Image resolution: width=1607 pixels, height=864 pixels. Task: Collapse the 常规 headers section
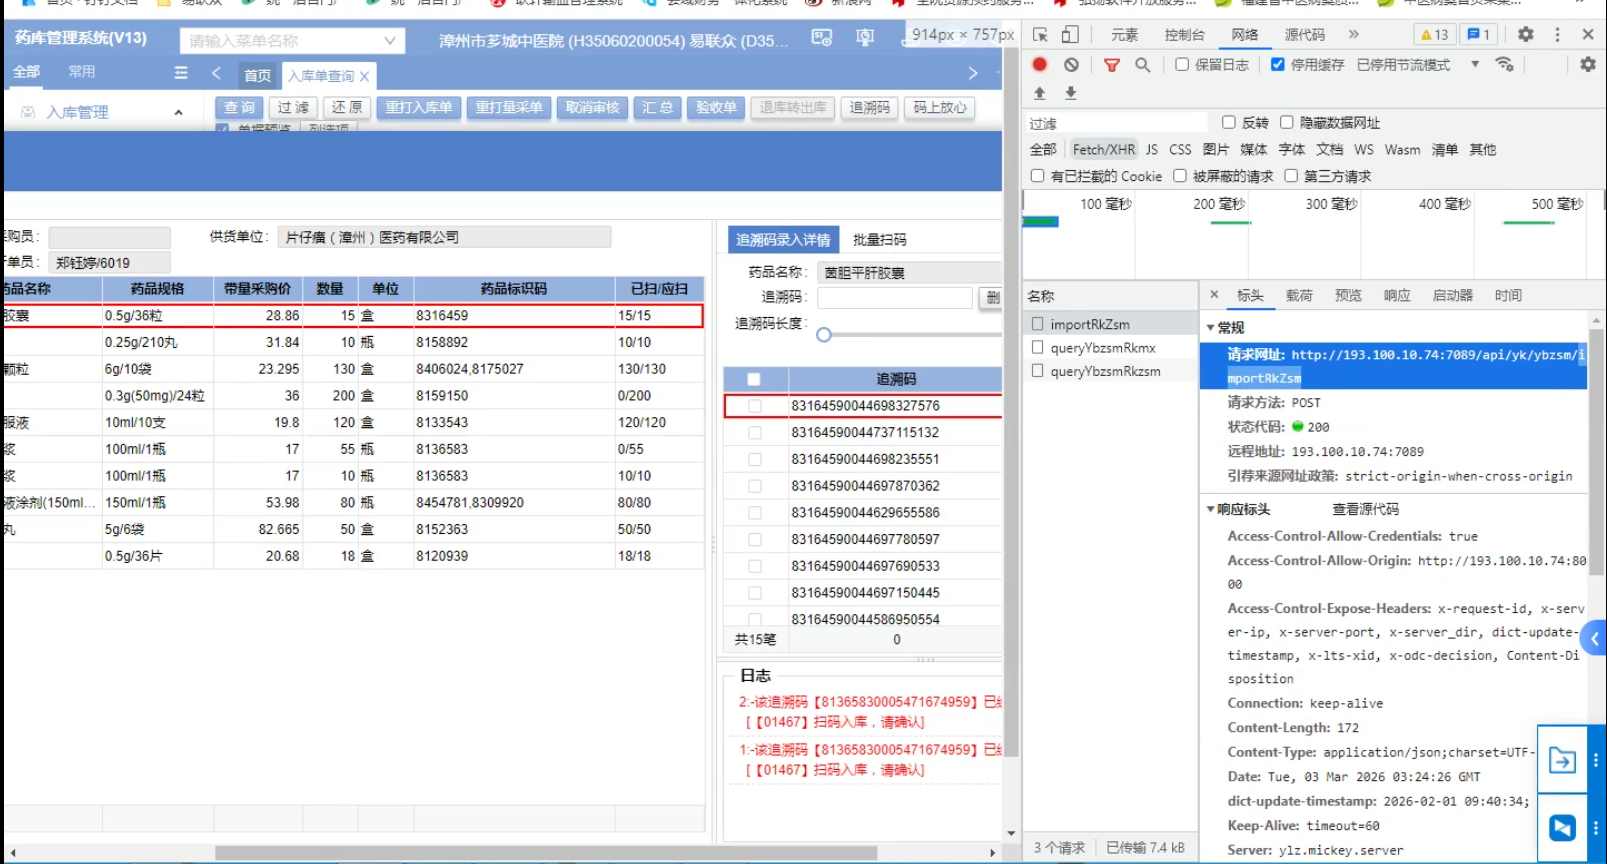tap(1211, 328)
